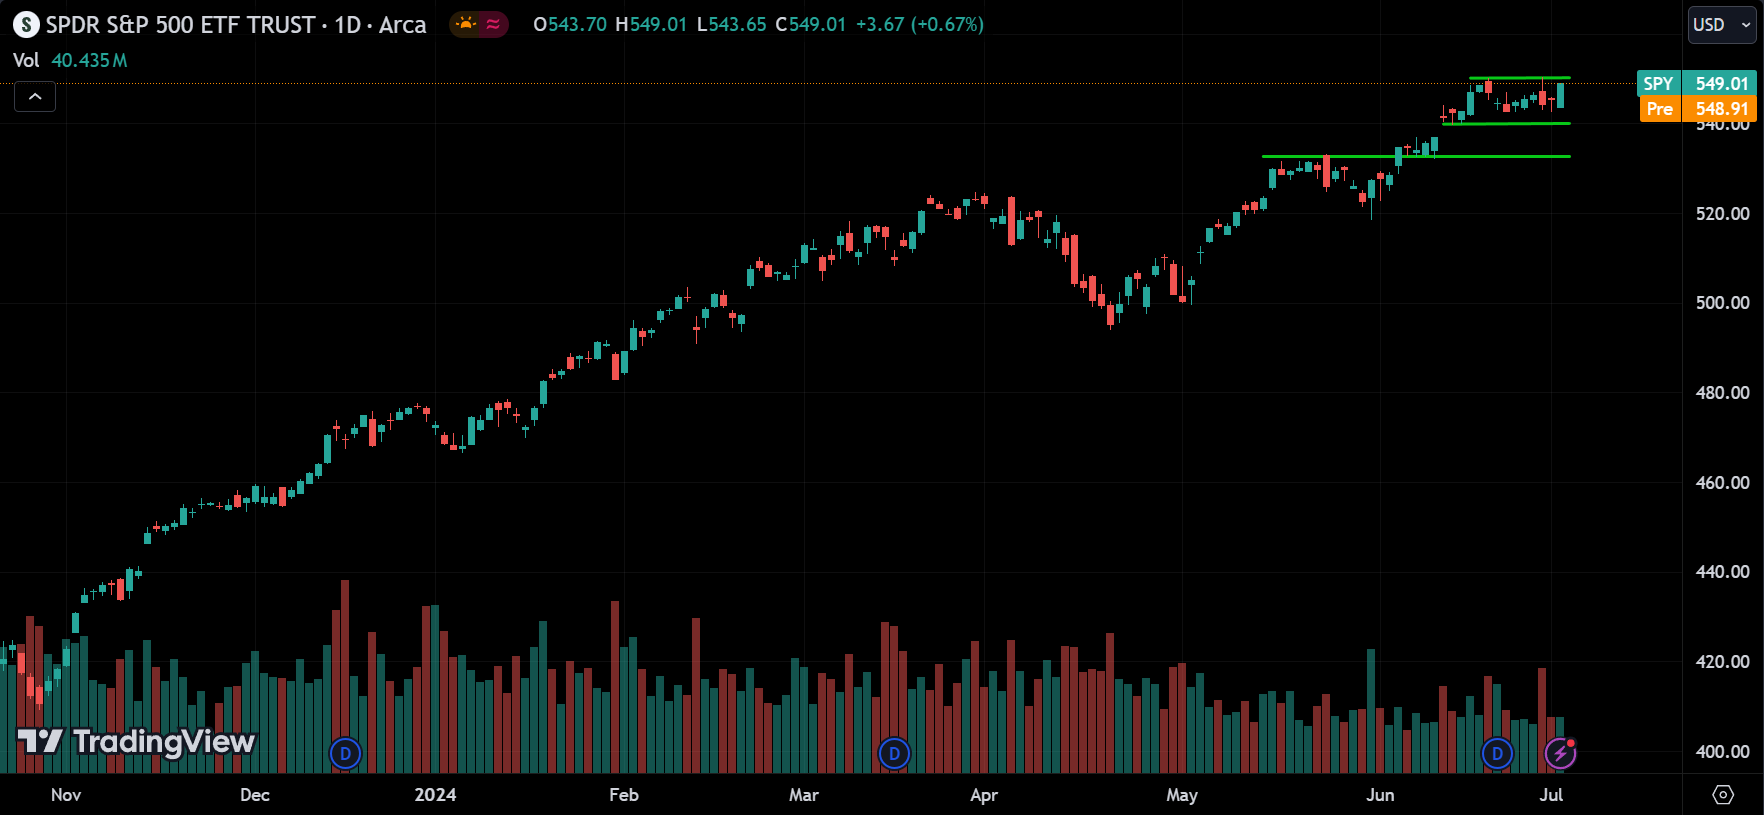Click the 2024 label on the time axis

[x=435, y=795]
